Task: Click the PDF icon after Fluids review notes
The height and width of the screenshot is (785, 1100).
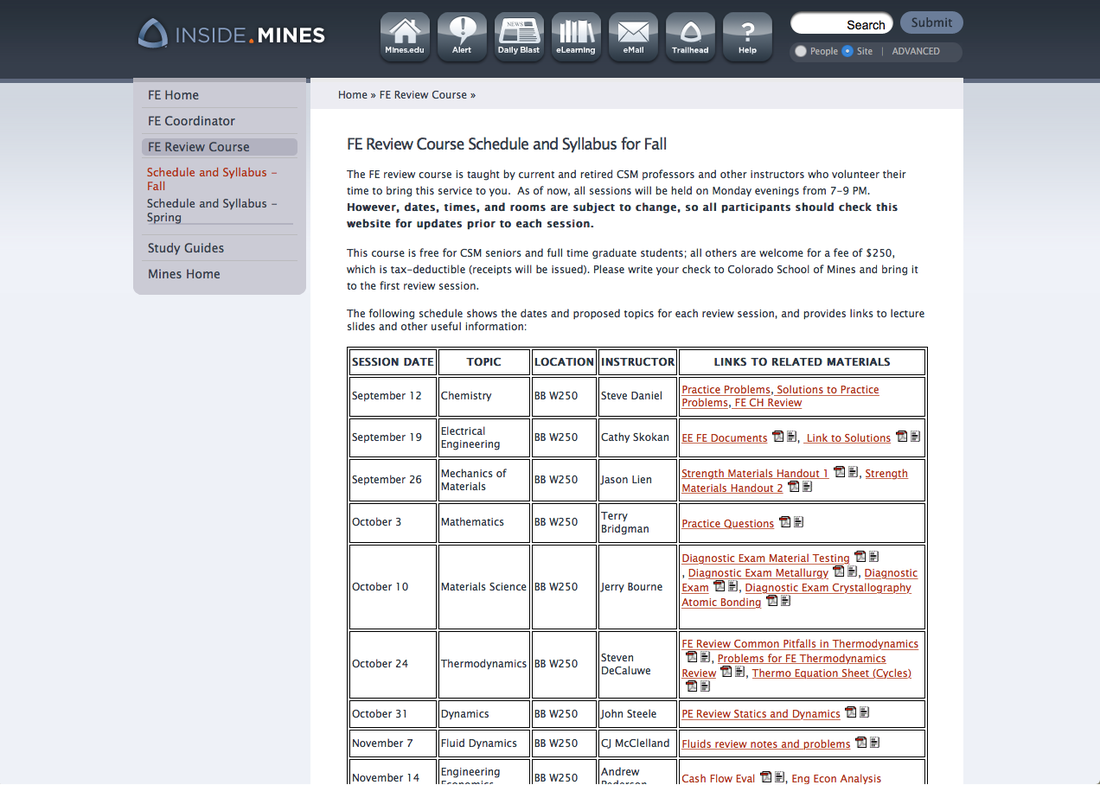Action: tap(860, 742)
